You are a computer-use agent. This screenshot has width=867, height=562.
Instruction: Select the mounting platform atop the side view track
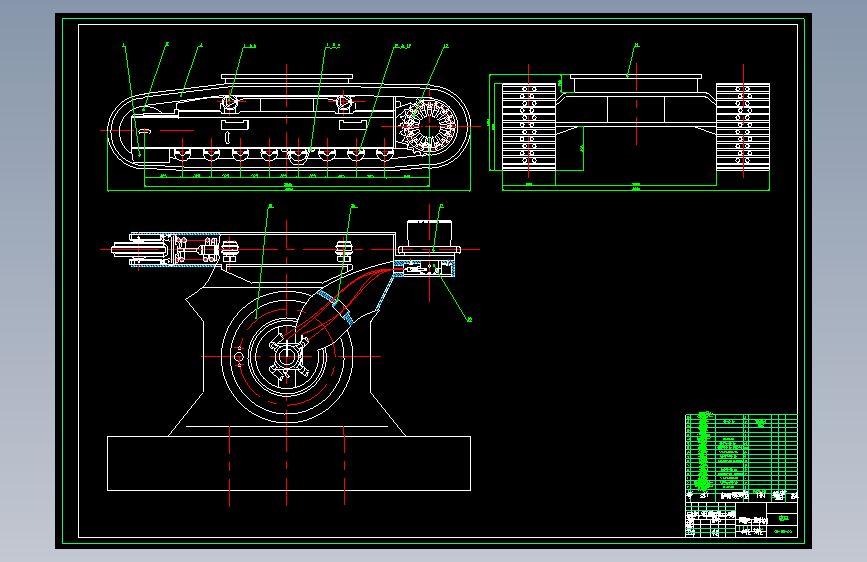coord(286,78)
